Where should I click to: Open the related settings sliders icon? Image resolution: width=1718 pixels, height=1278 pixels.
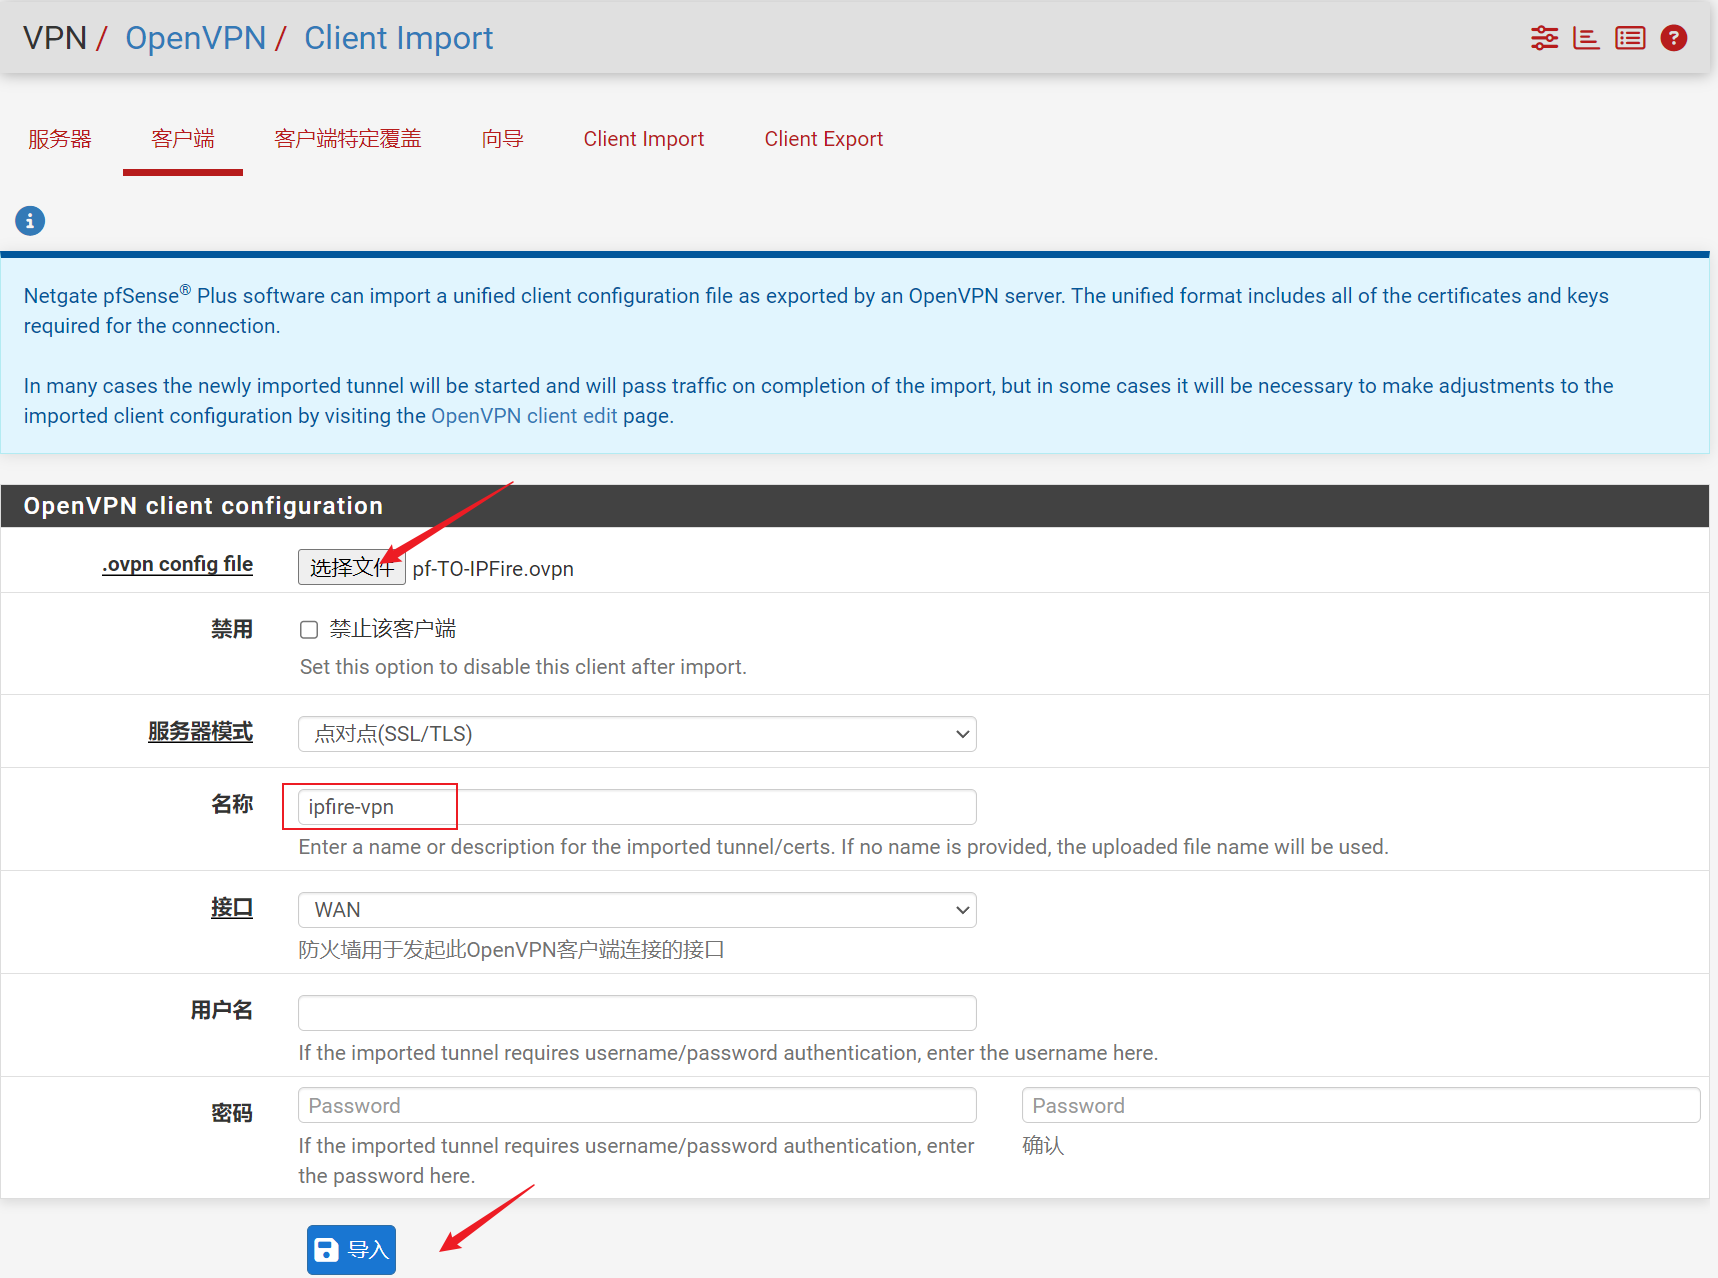[x=1544, y=38]
